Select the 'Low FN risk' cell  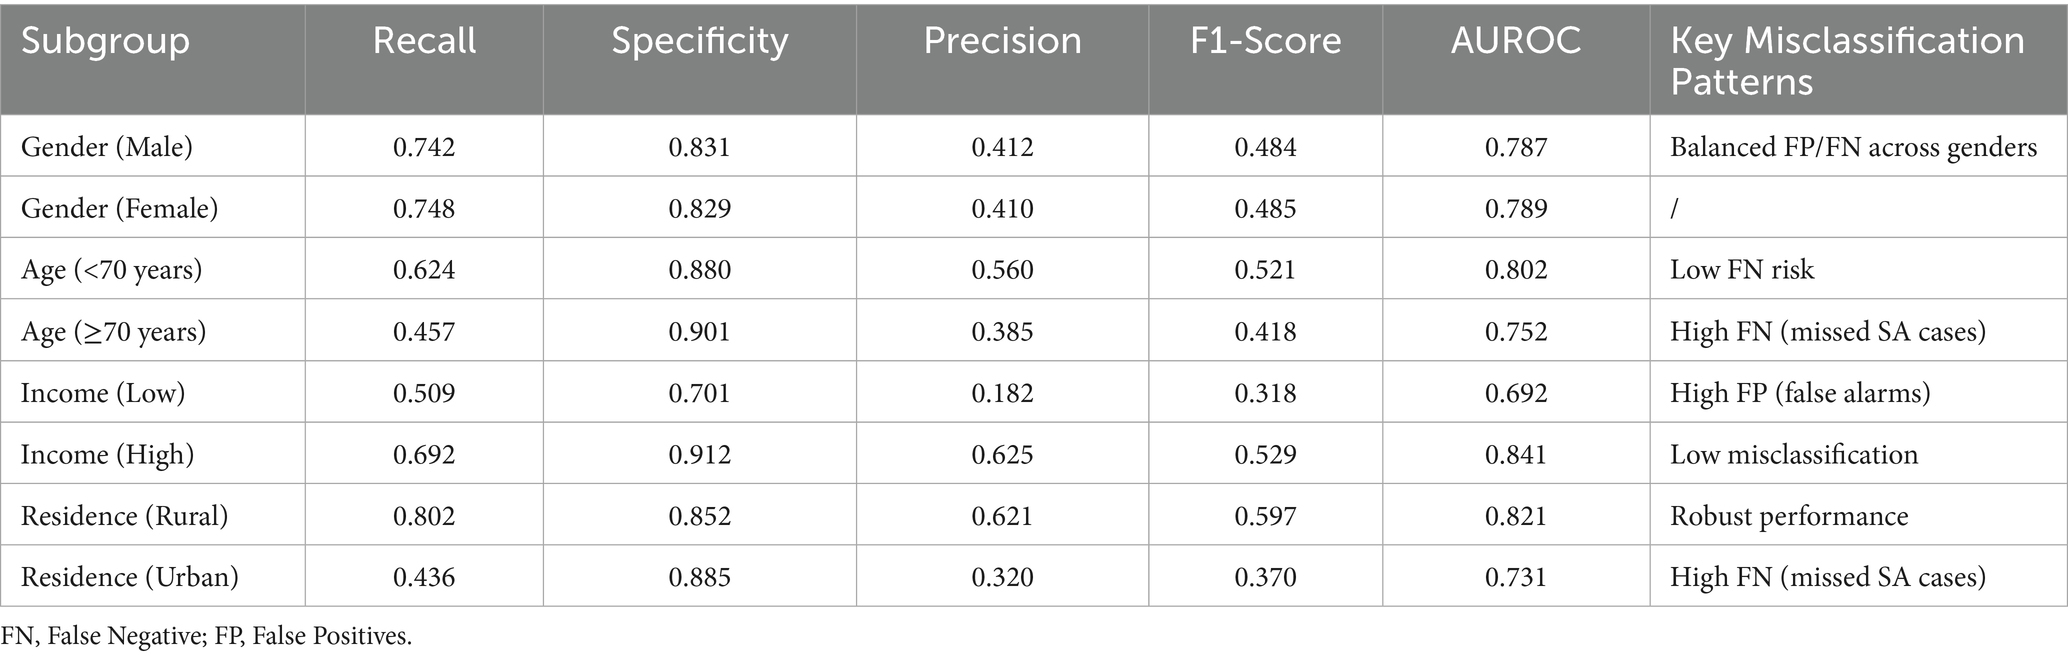click(x=1741, y=270)
